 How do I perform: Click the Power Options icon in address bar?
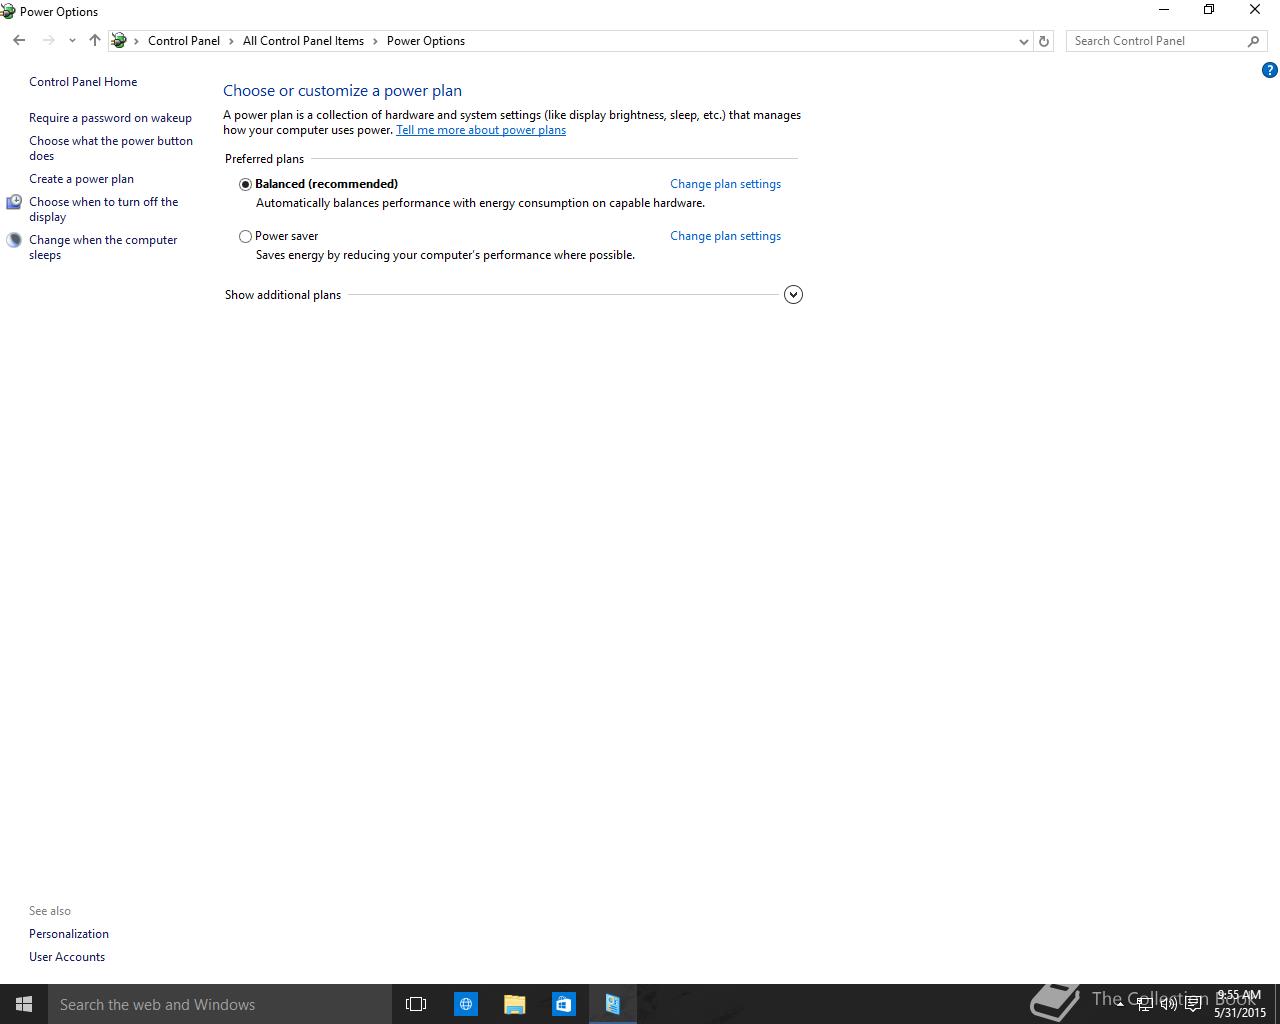[119, 41]
